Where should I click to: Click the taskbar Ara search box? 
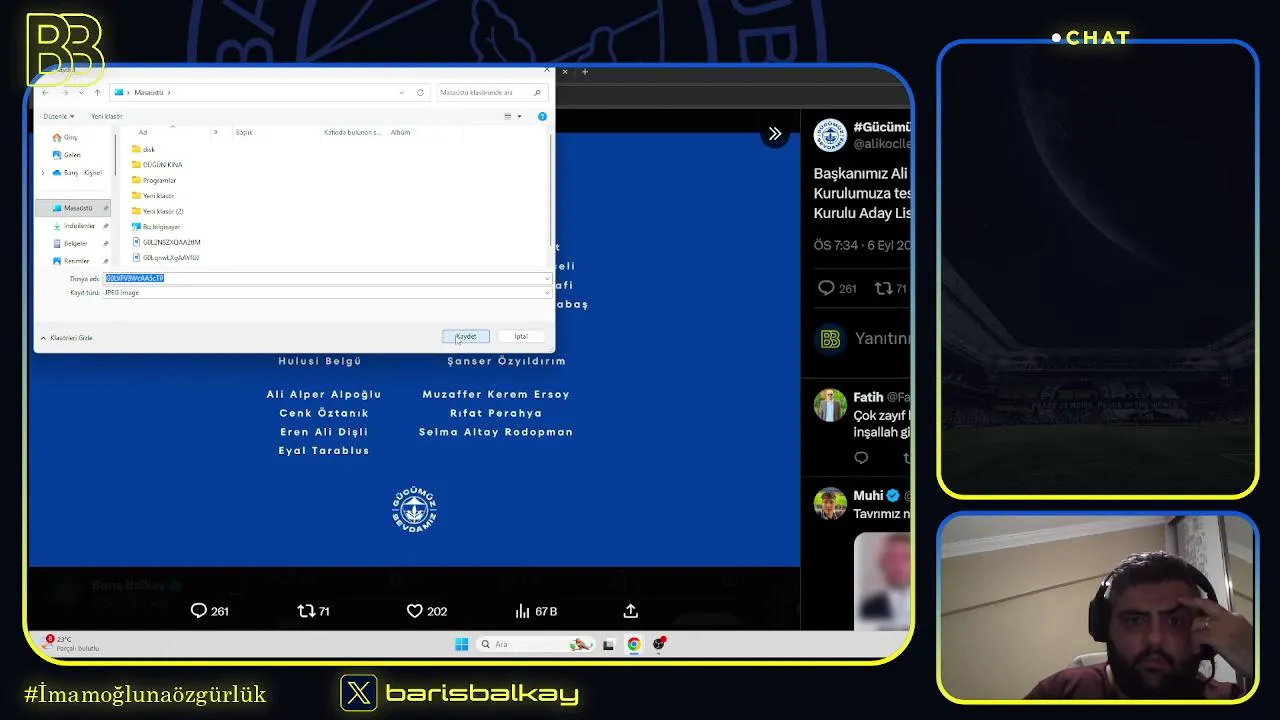point(534,644)
